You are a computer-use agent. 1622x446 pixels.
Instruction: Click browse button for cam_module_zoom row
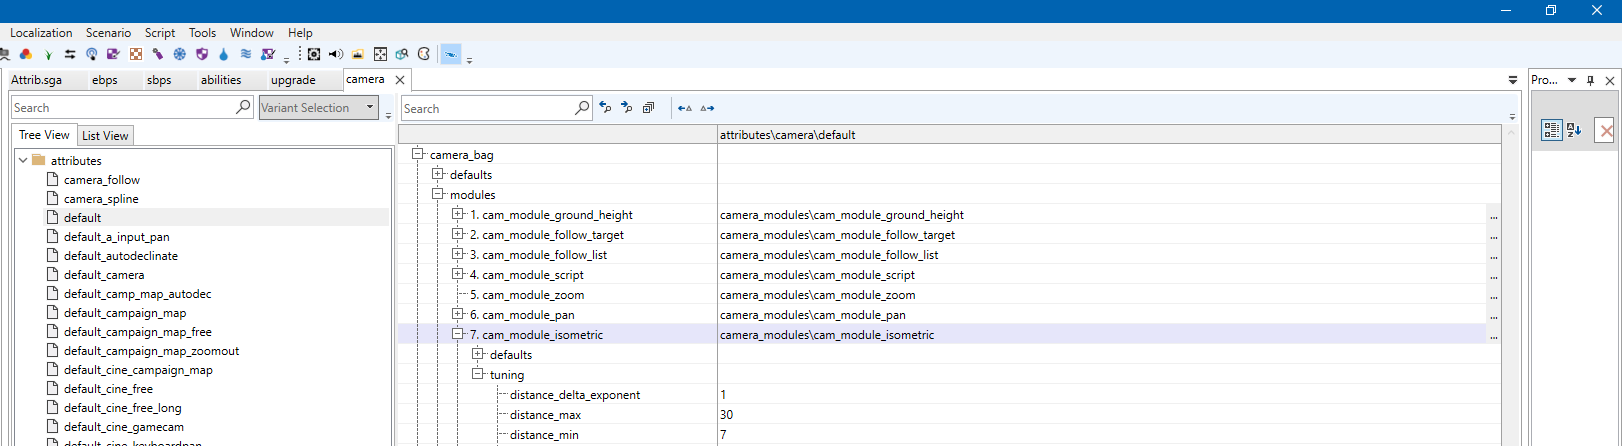tap(1493, 296)
